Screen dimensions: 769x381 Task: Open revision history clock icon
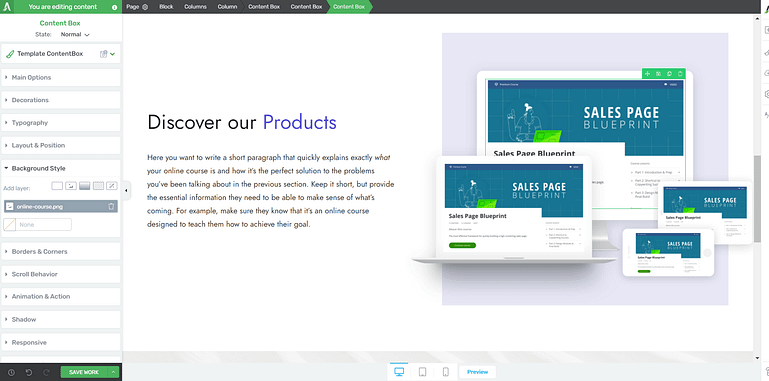point(11,373)
